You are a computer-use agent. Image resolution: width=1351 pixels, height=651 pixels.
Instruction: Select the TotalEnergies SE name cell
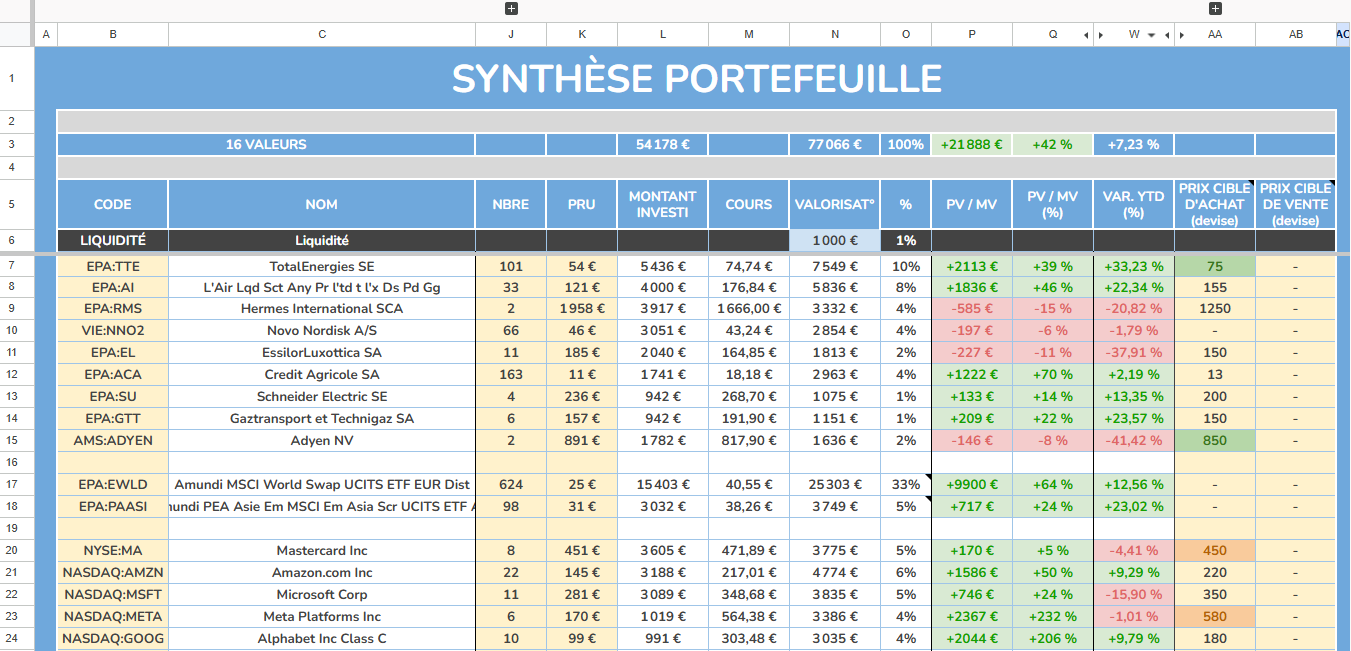point(322,267)
